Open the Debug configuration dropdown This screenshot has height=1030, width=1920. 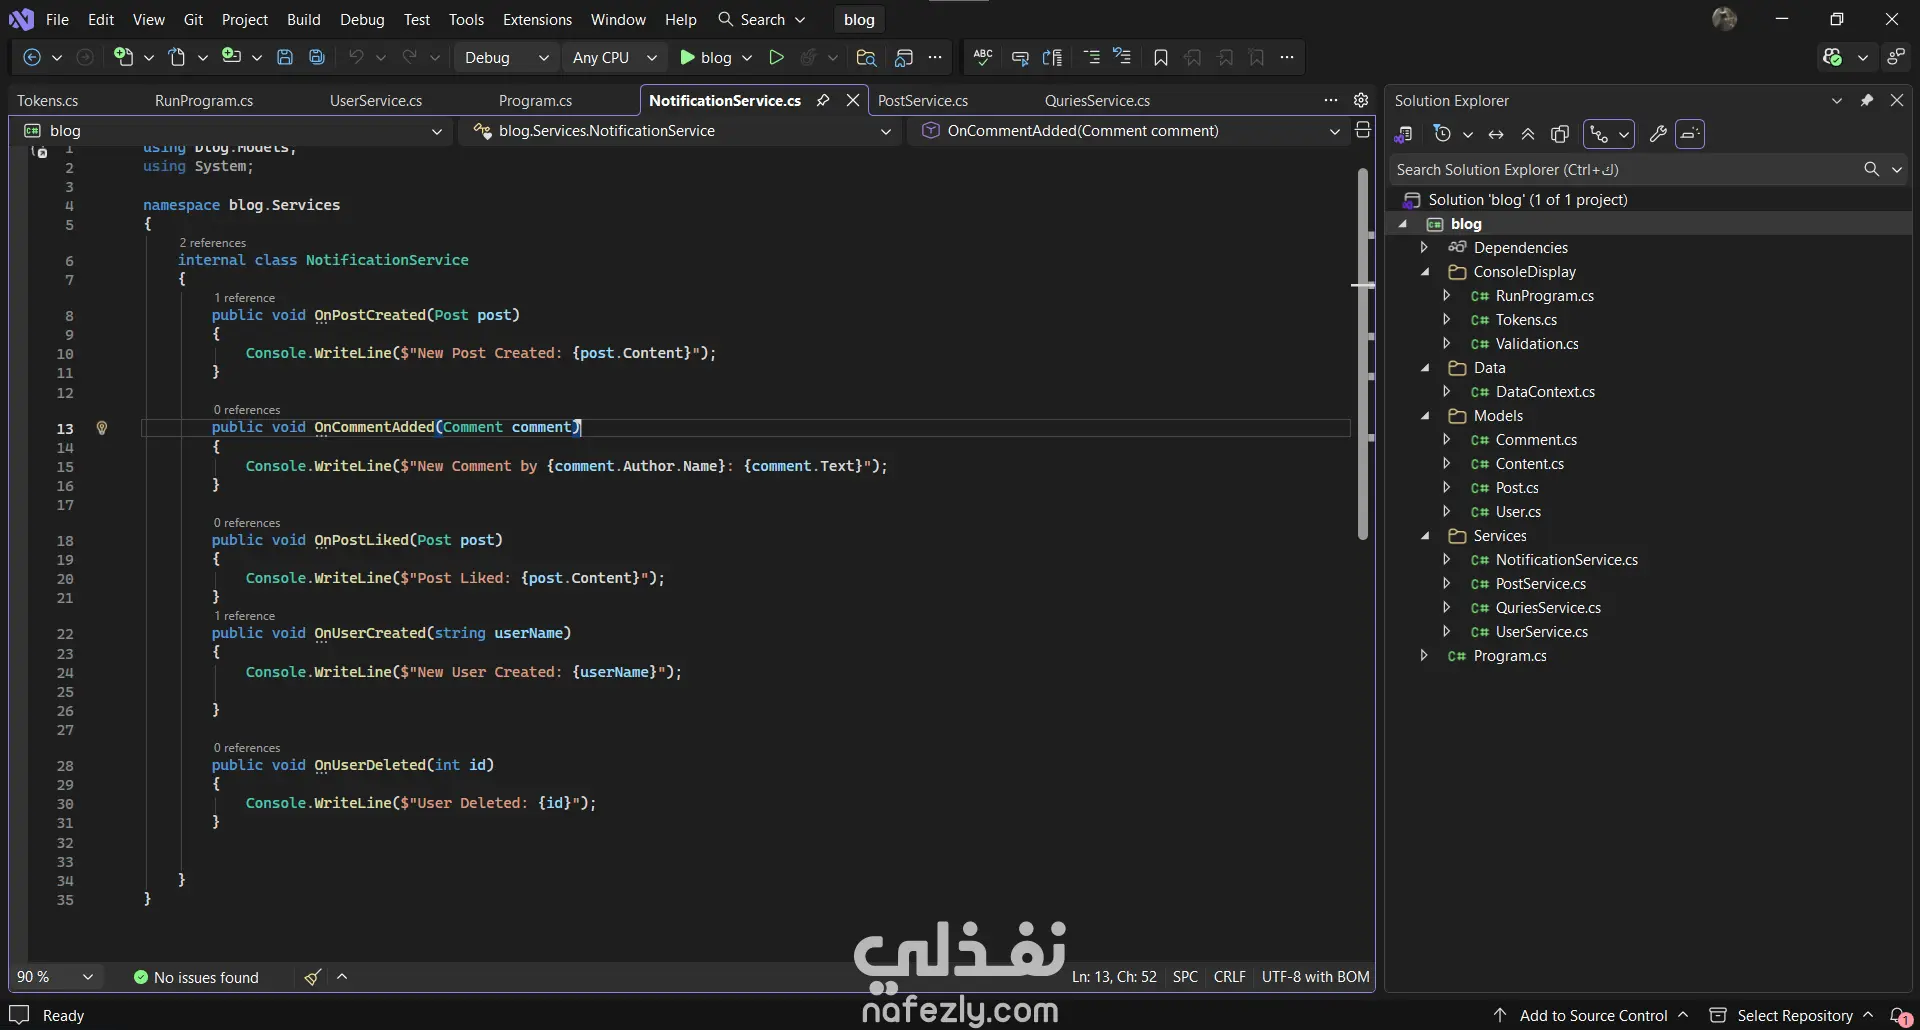pos(507,58)
